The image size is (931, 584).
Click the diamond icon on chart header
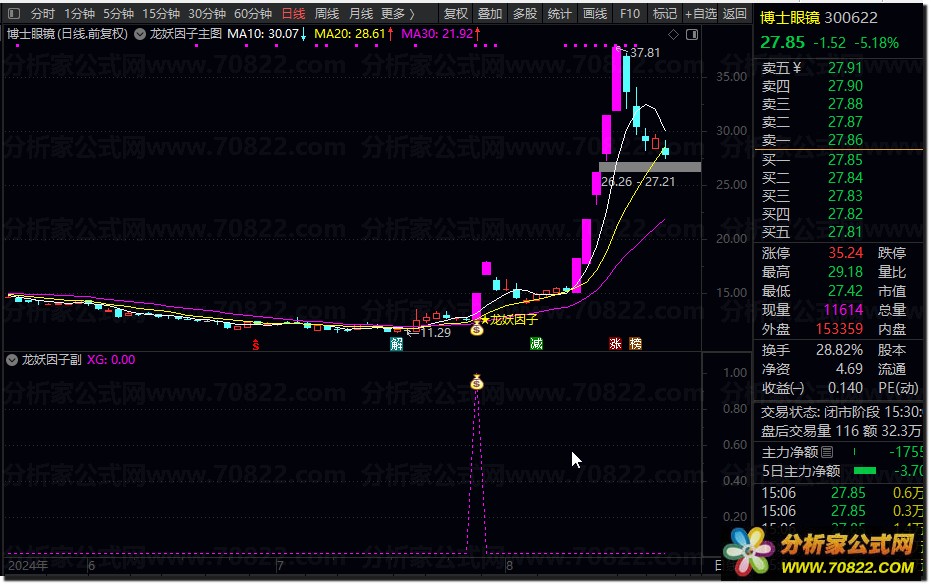[x=673, y=34]
